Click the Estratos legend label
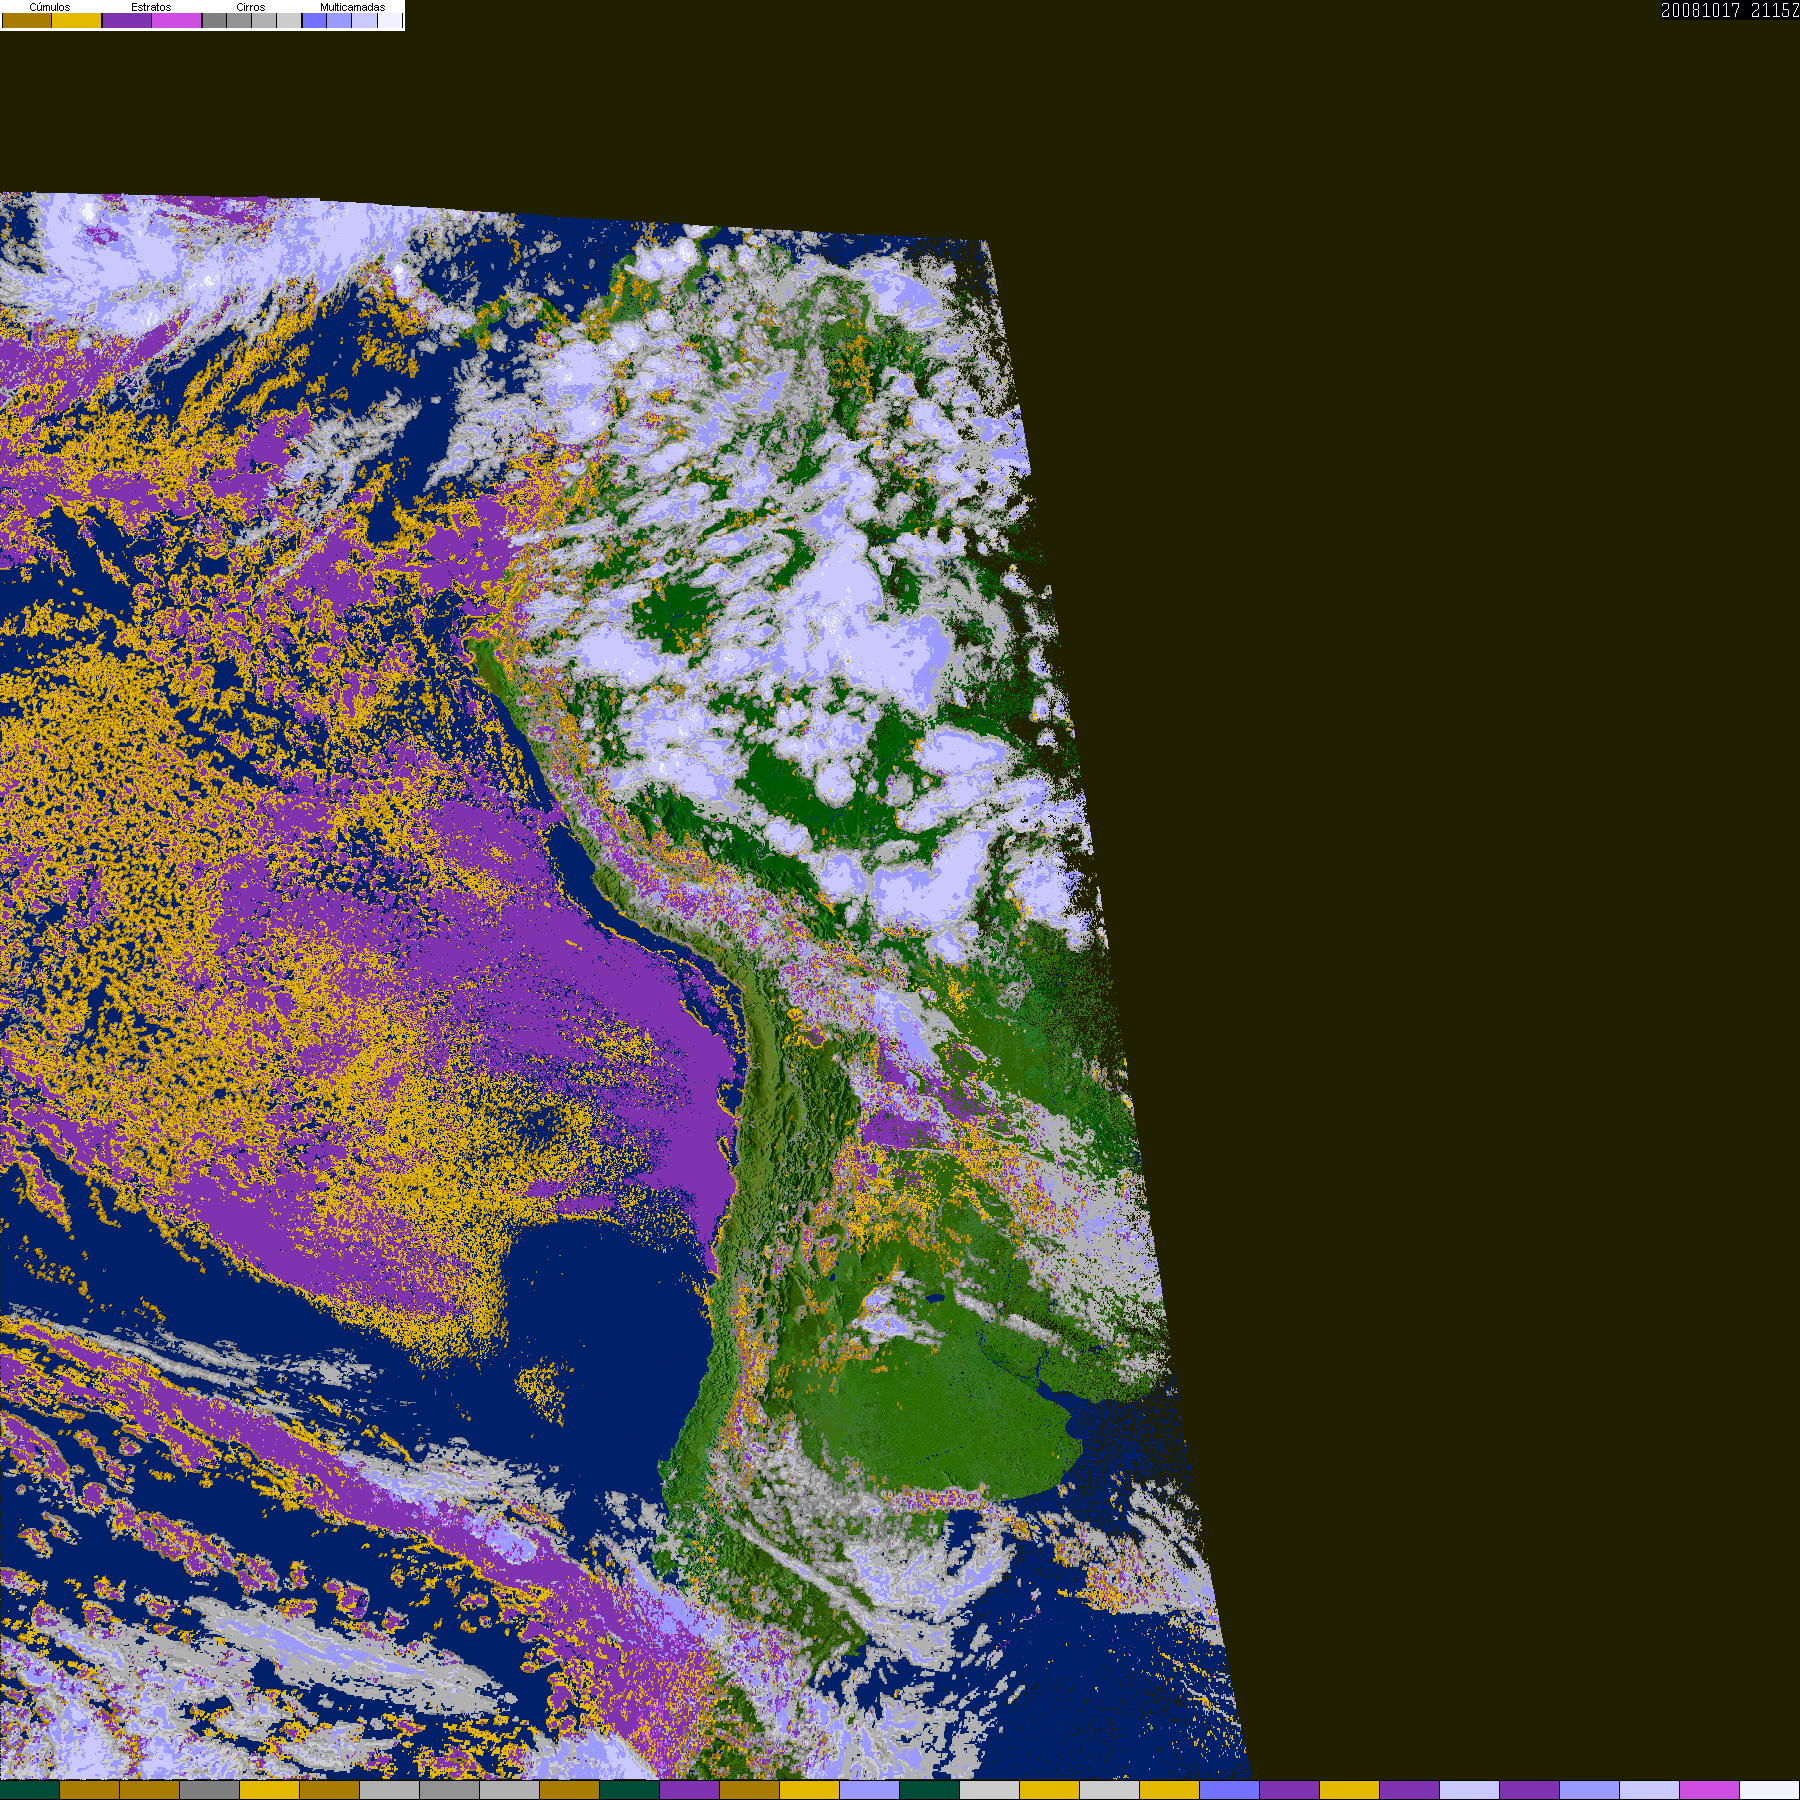This screenshot has width=1800, height=1800. coord(151,7)
